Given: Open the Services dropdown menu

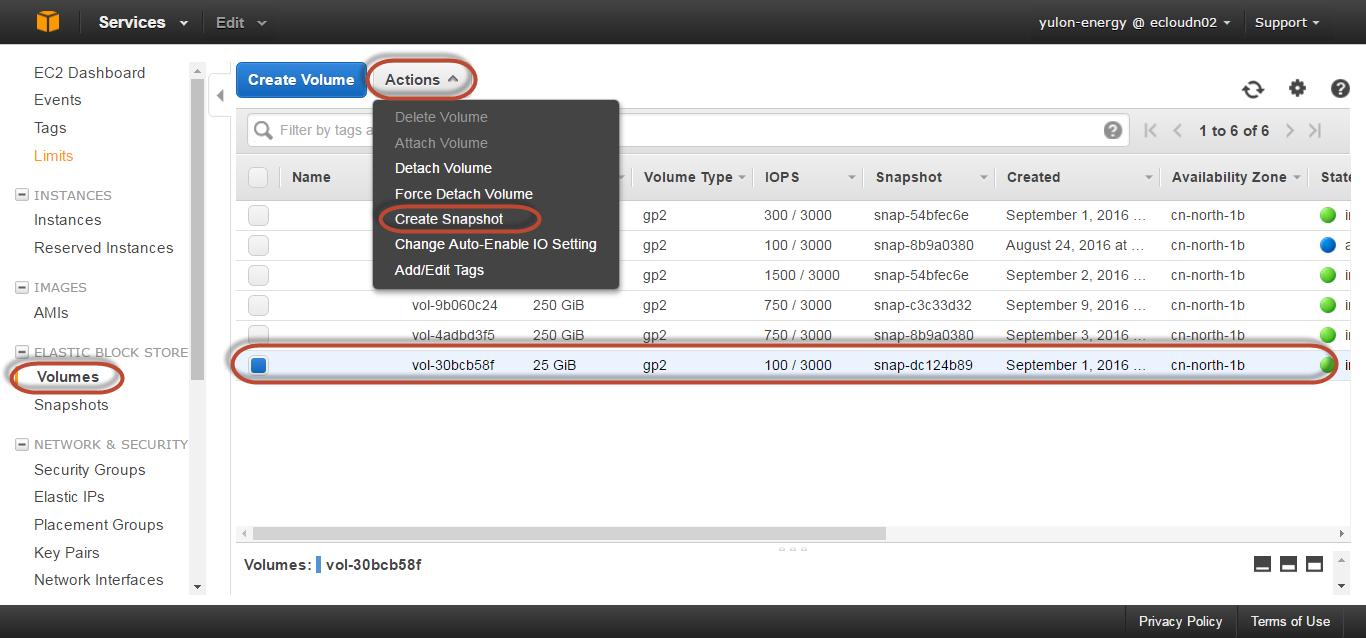Looking at the screenshot, I should coord(143,22).
